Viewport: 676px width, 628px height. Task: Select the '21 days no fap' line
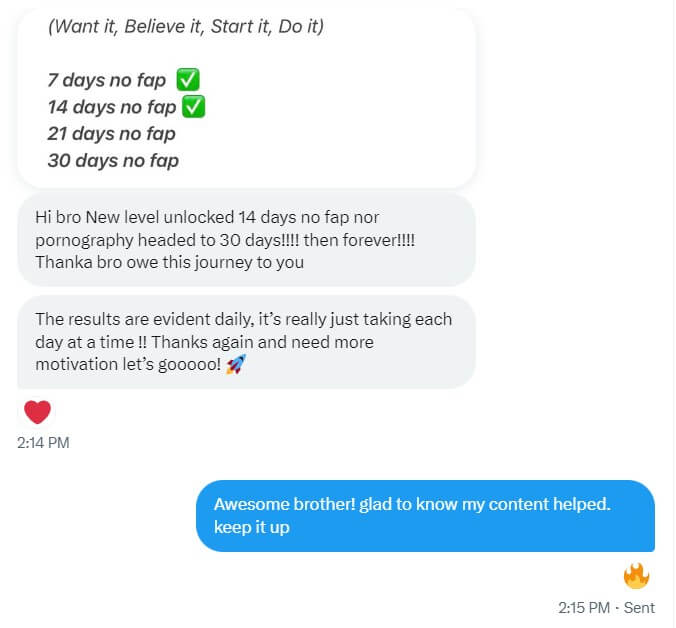tap(112, 134)
